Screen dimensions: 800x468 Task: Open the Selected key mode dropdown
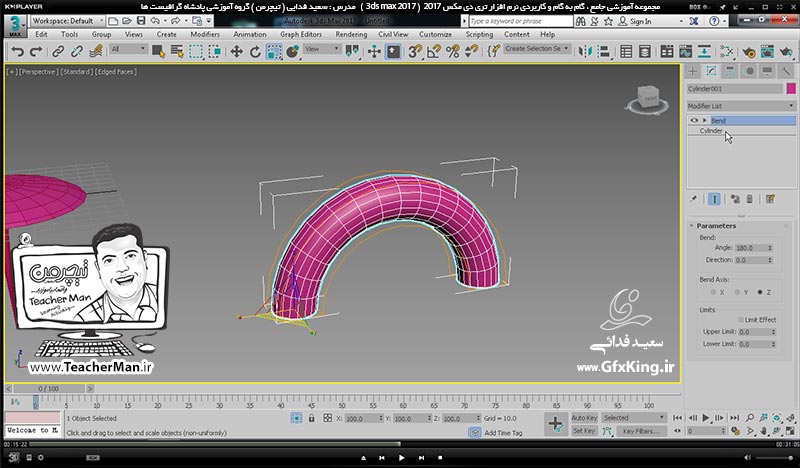[x=634, y=417]
